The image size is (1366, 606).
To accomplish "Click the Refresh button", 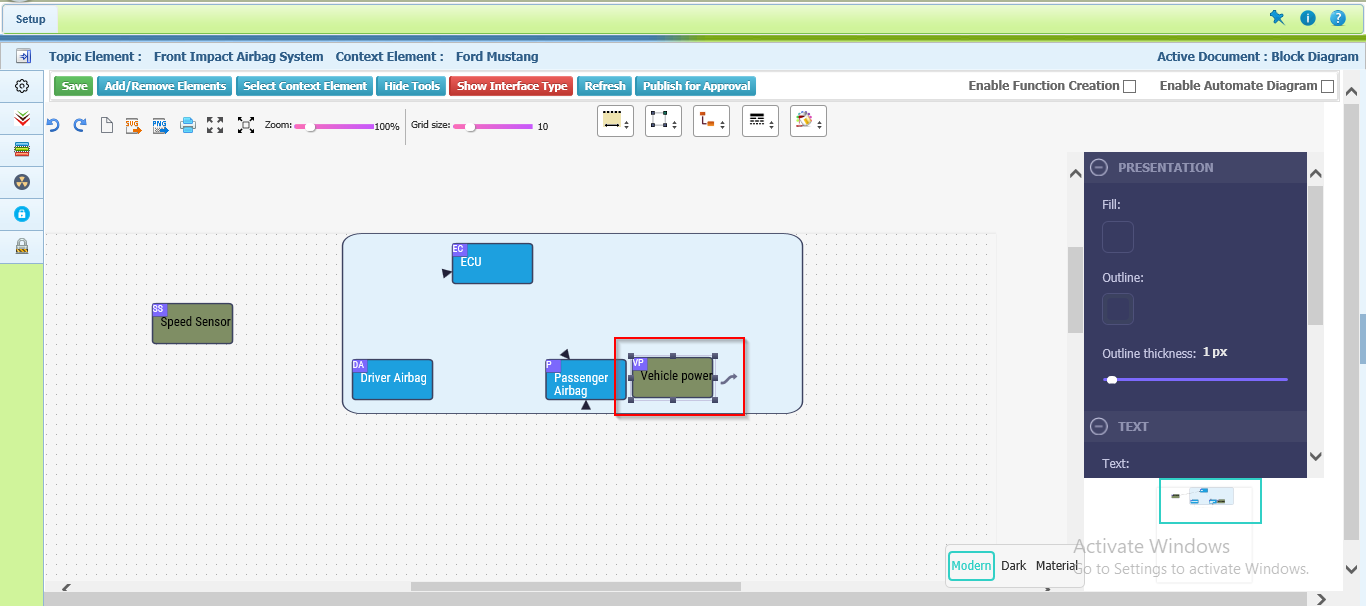I will (605, 86).
